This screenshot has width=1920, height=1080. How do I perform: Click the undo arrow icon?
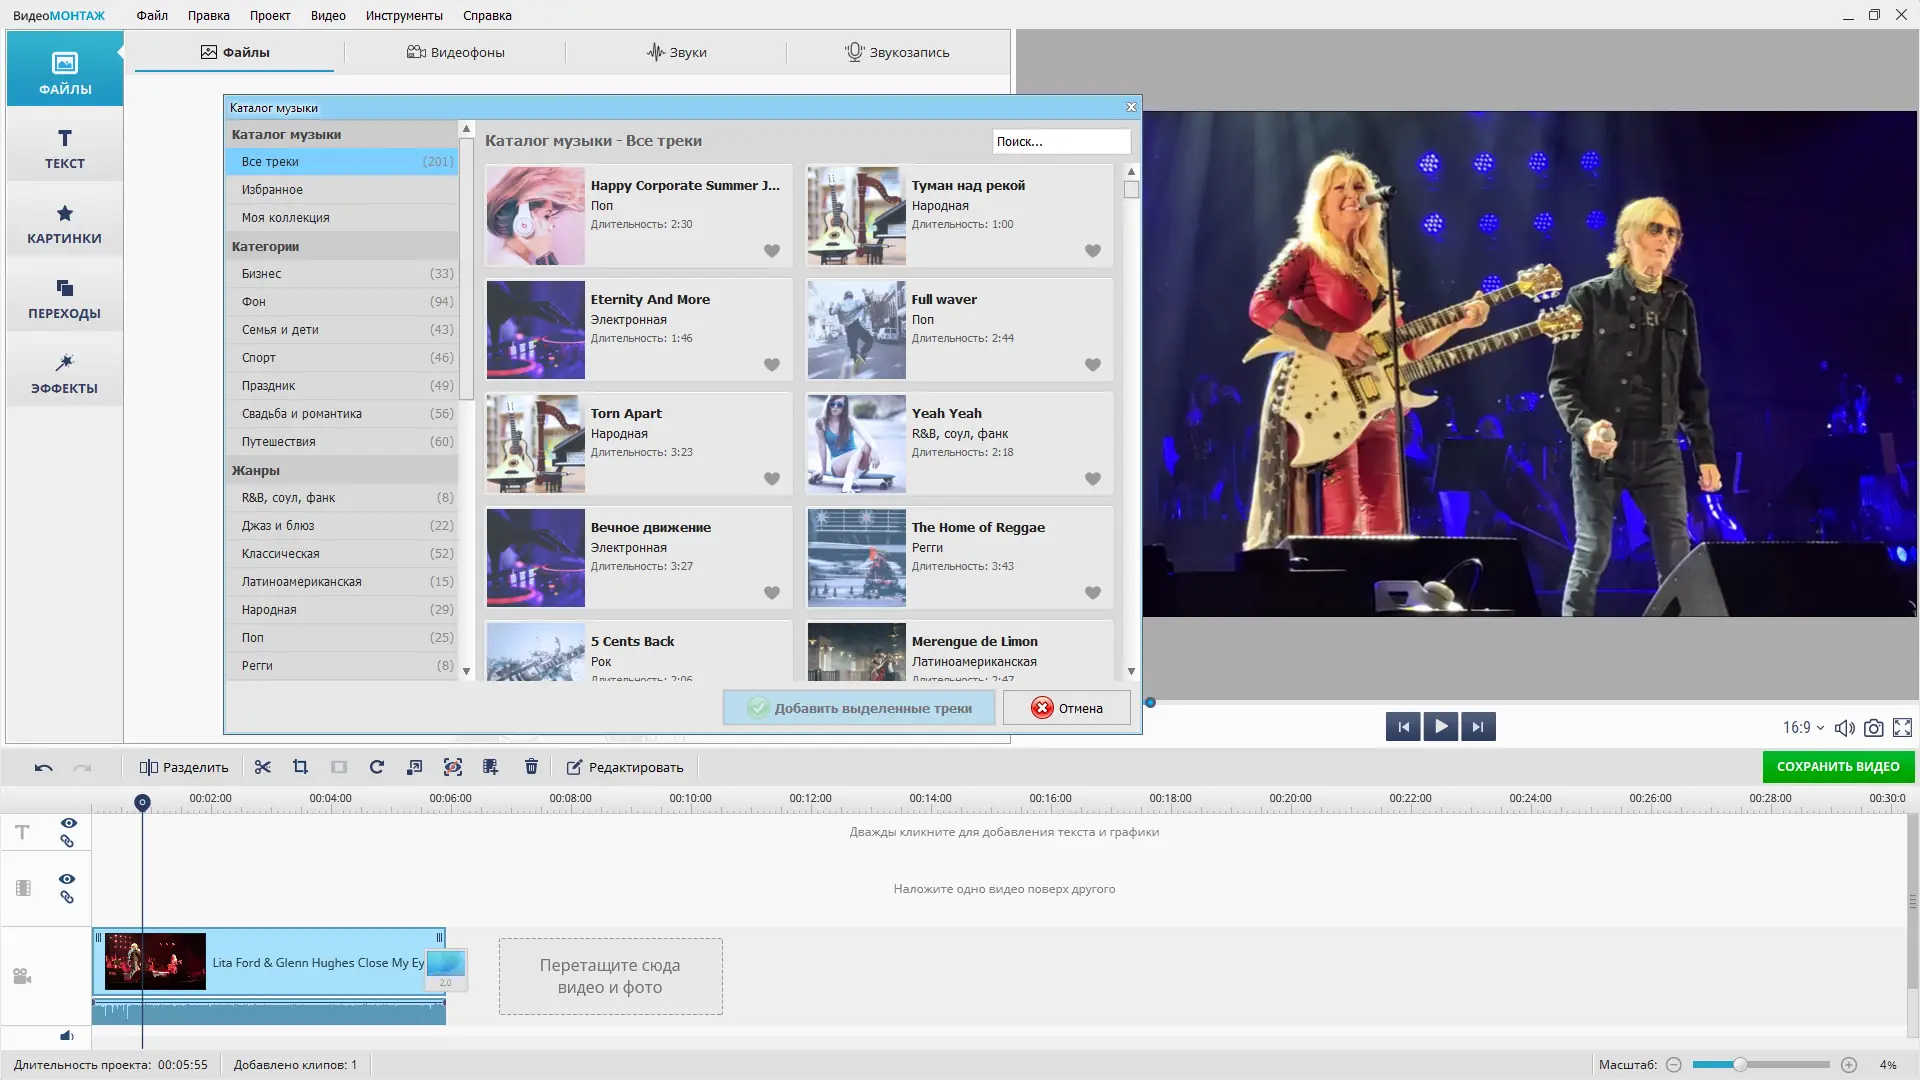coord(43,767)
